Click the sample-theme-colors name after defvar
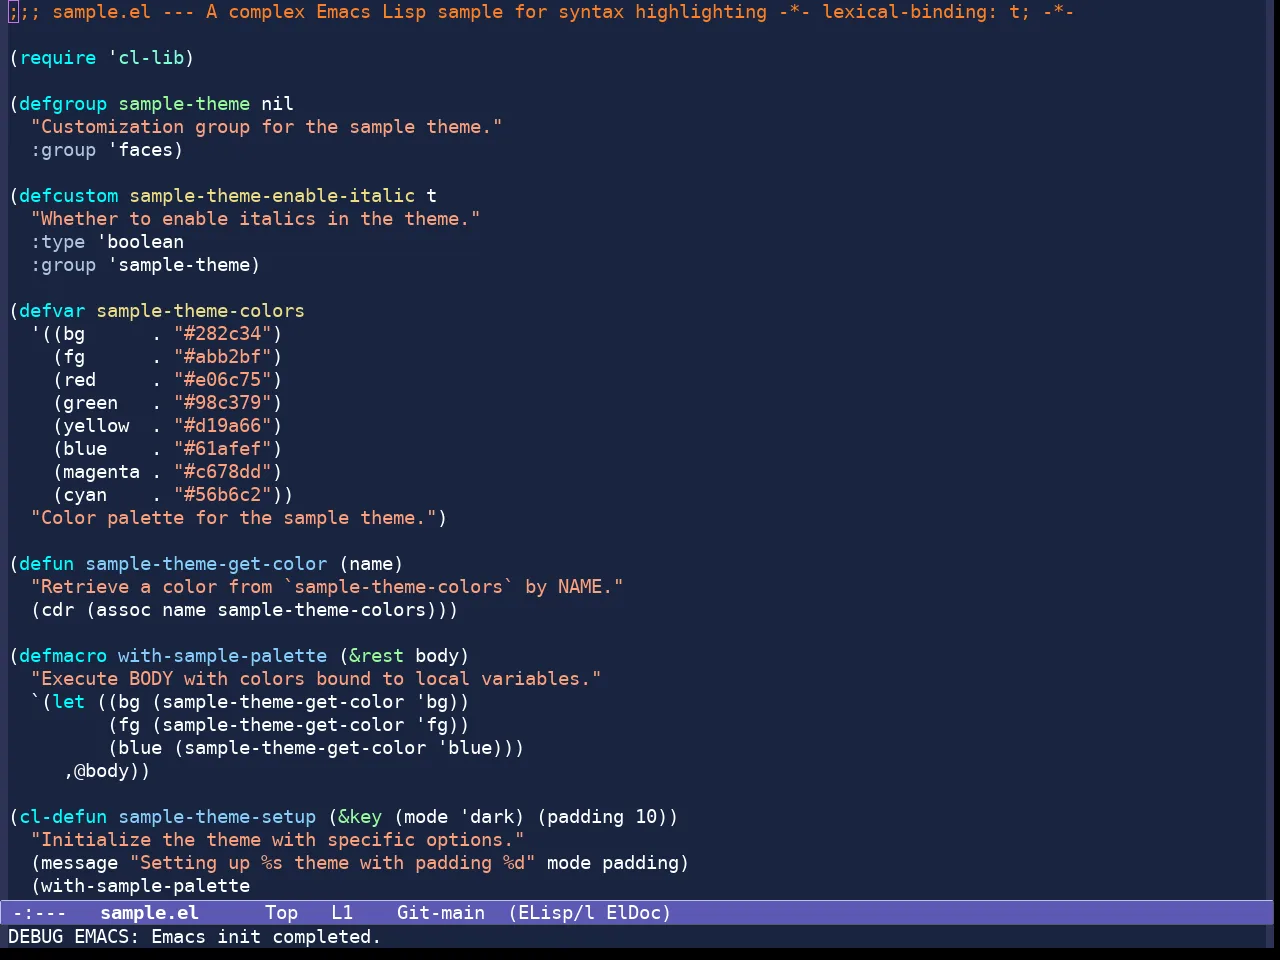 (x=200, y=311)
